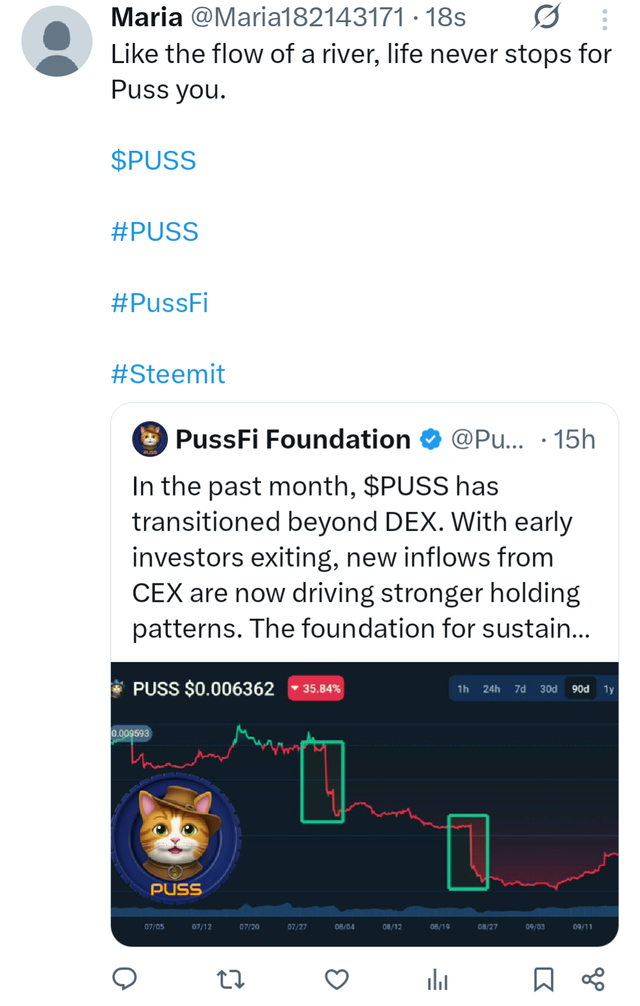Open the #PussFi hashtag
Screen dimensions: 640x1006
(159, 303)
